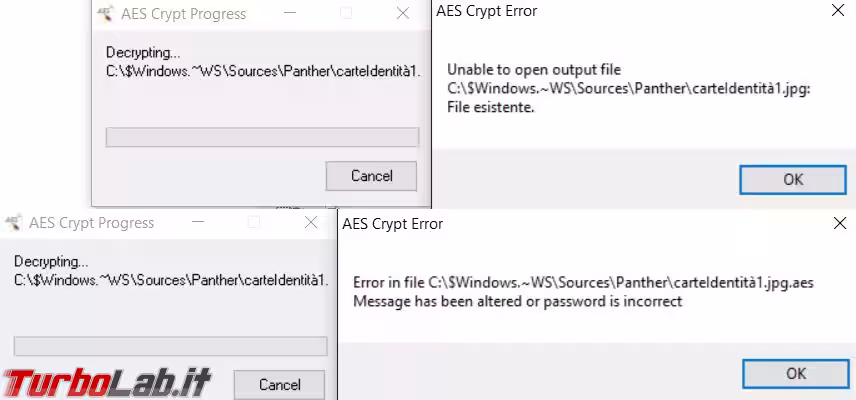Close the 'File esistente' error dialog with X
856x400 pixels.
(837, 11)
